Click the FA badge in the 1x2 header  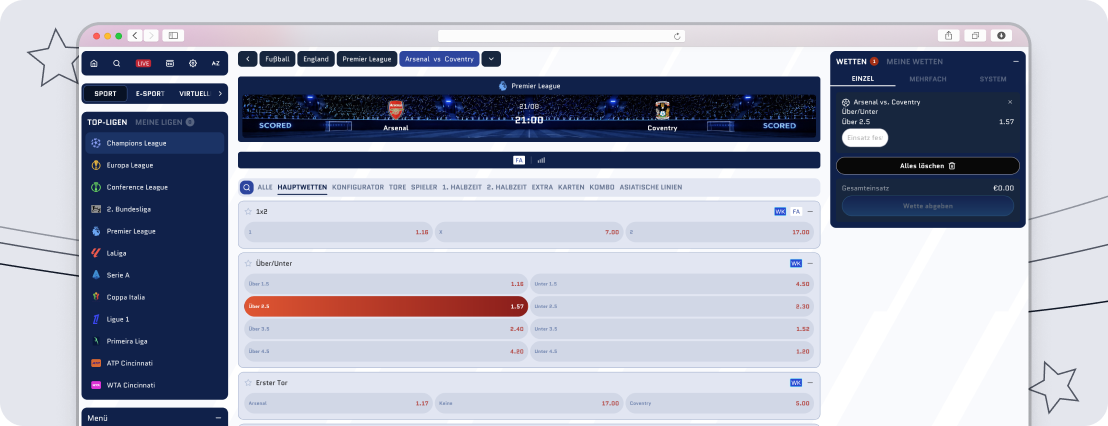(796, 211)
